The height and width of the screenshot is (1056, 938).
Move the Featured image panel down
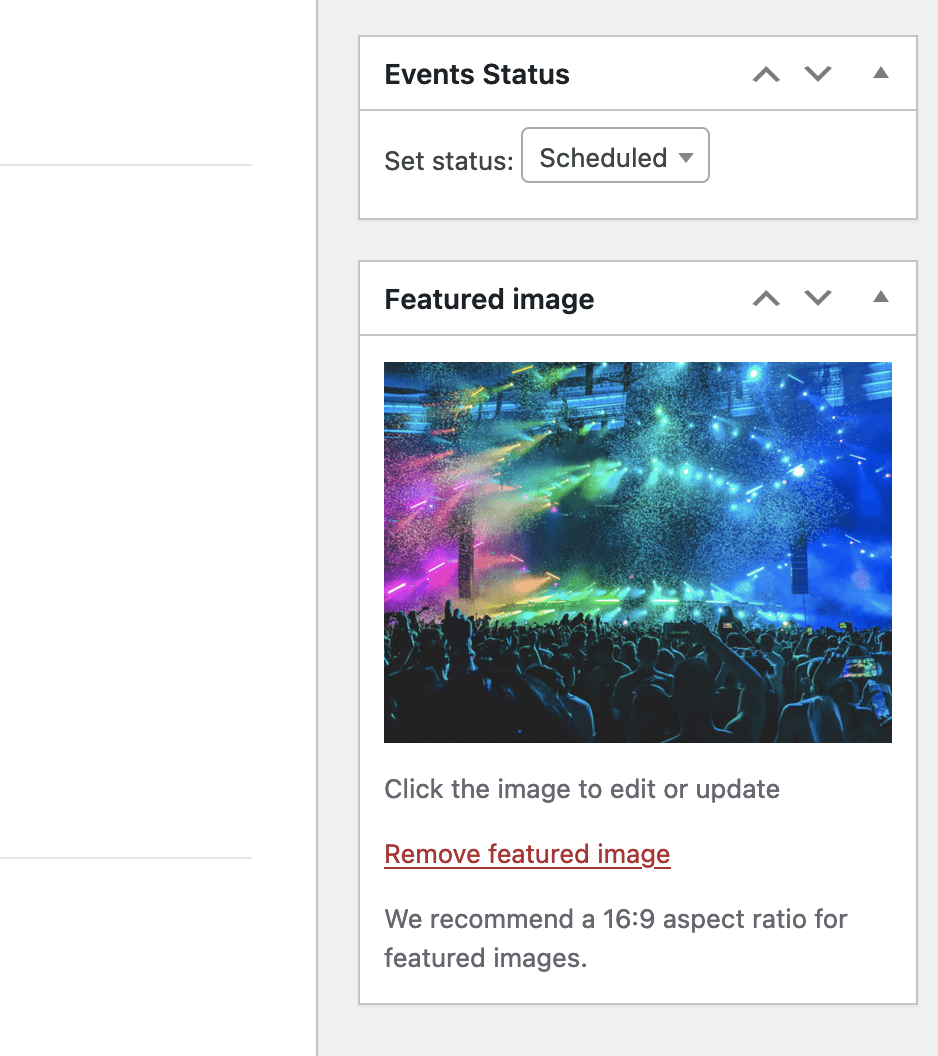click(x=818, y=299)
